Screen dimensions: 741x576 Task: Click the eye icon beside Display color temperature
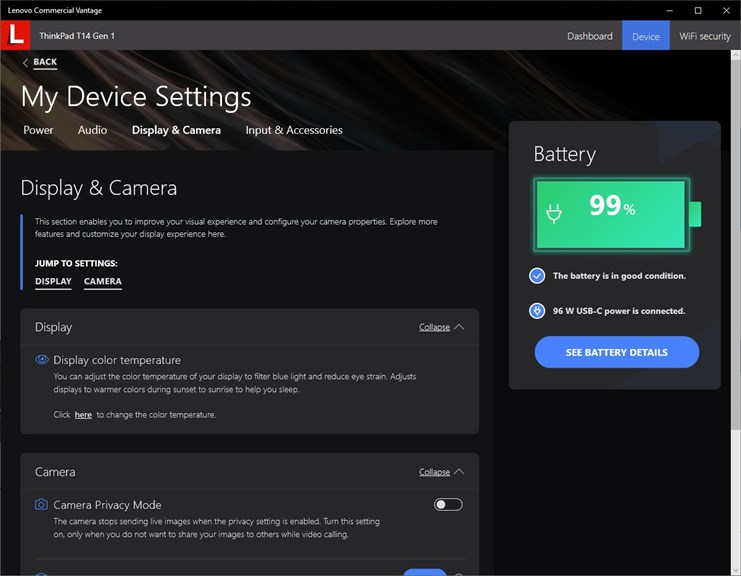[42, 360]
